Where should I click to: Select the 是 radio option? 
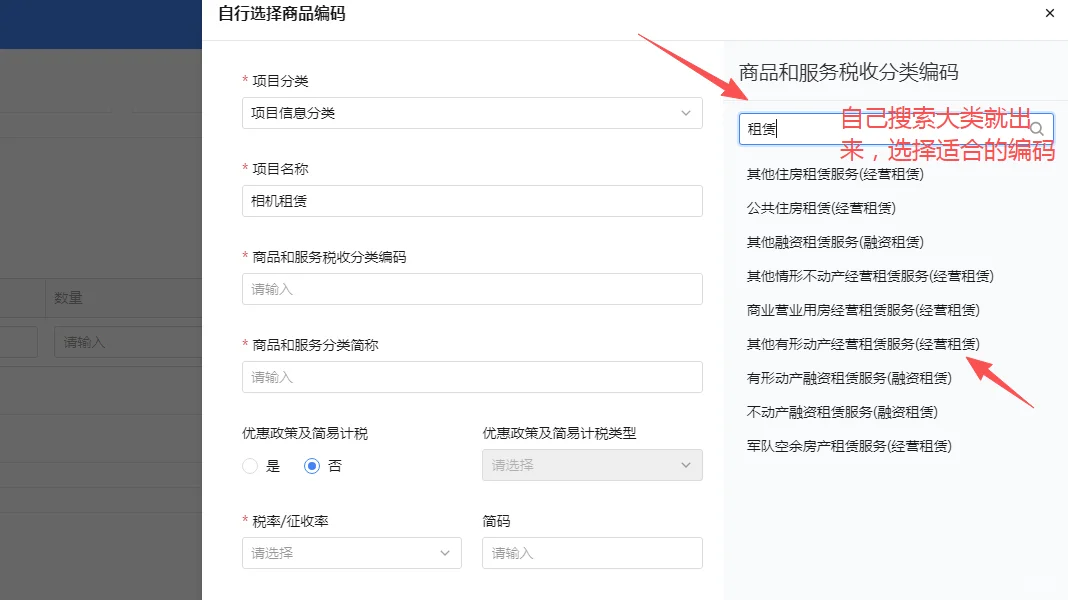click(251, 465)
